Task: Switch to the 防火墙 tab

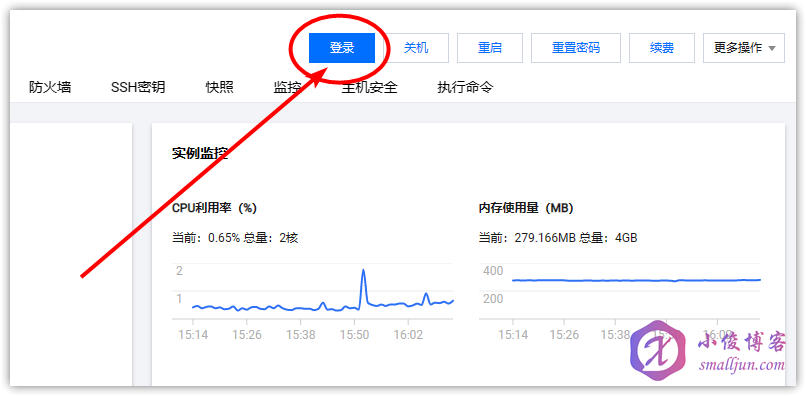Action: click(x=50, y=87)
